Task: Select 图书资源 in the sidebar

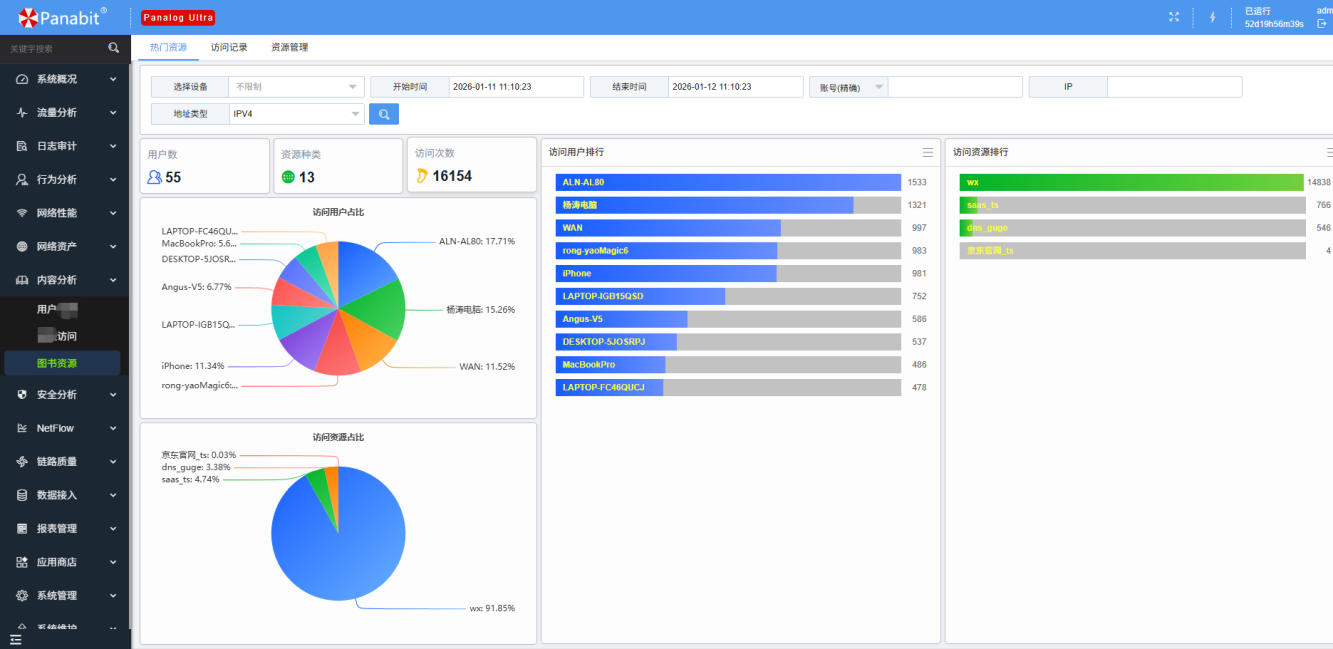Action: point(57,363)
